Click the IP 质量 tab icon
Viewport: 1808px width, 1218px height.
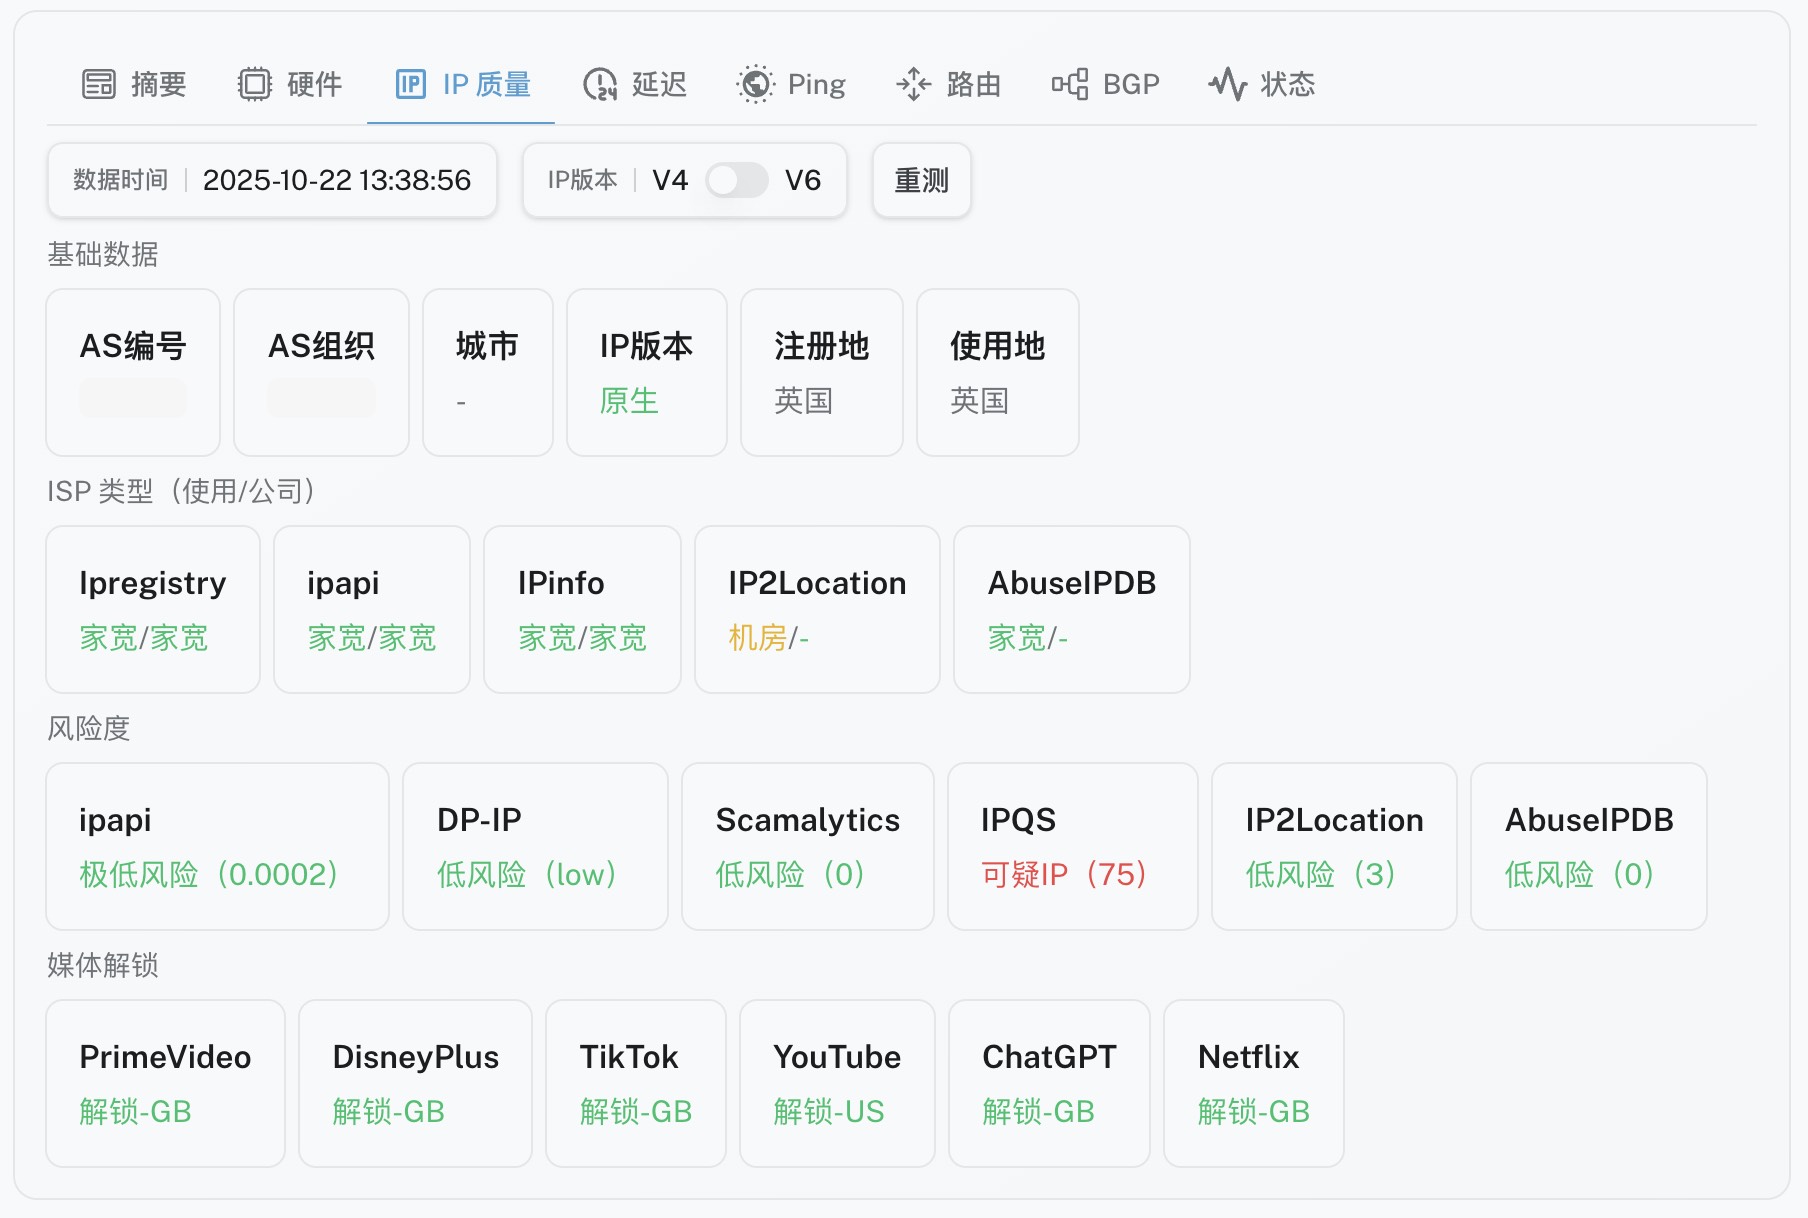[410, 84]
